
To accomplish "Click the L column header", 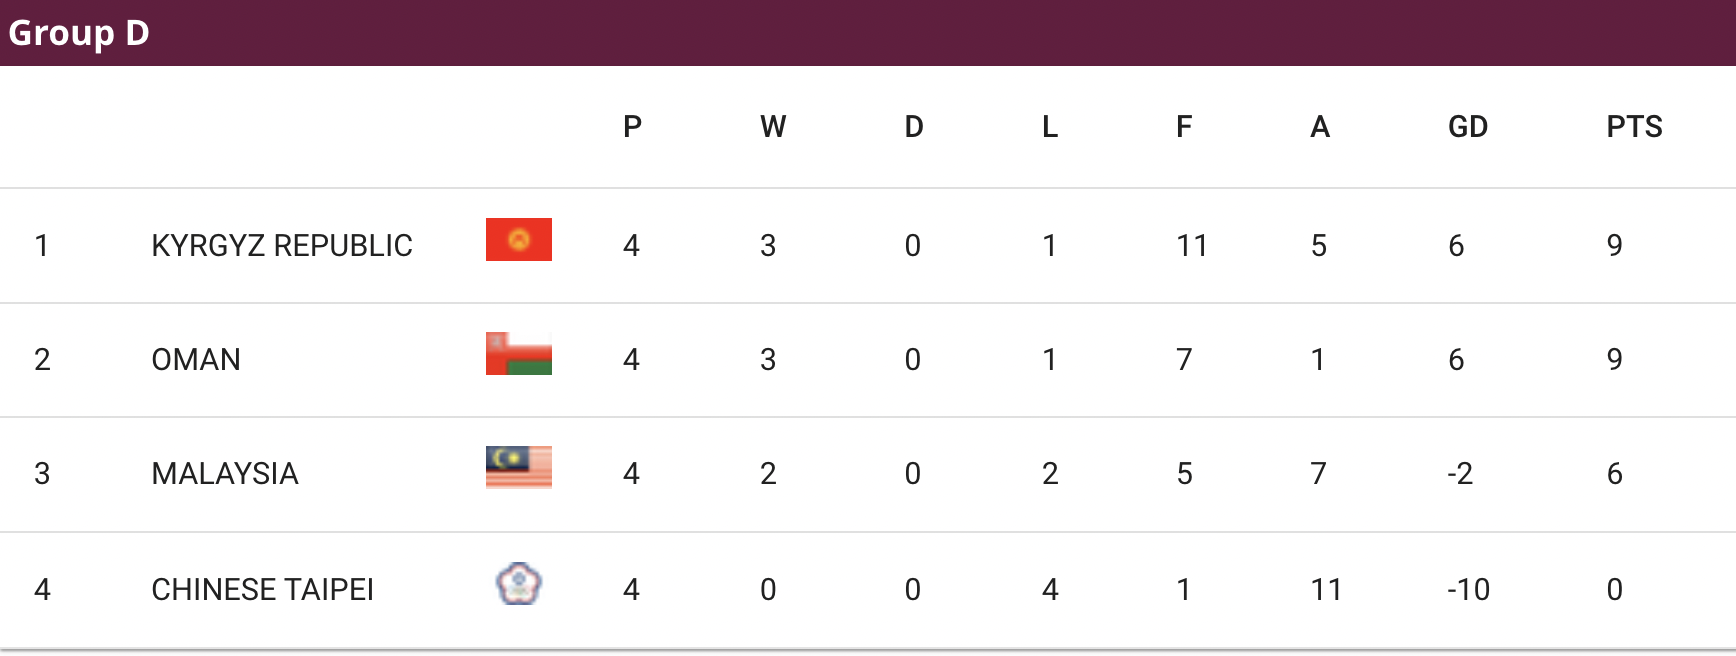I will [x=1050, y=127].
